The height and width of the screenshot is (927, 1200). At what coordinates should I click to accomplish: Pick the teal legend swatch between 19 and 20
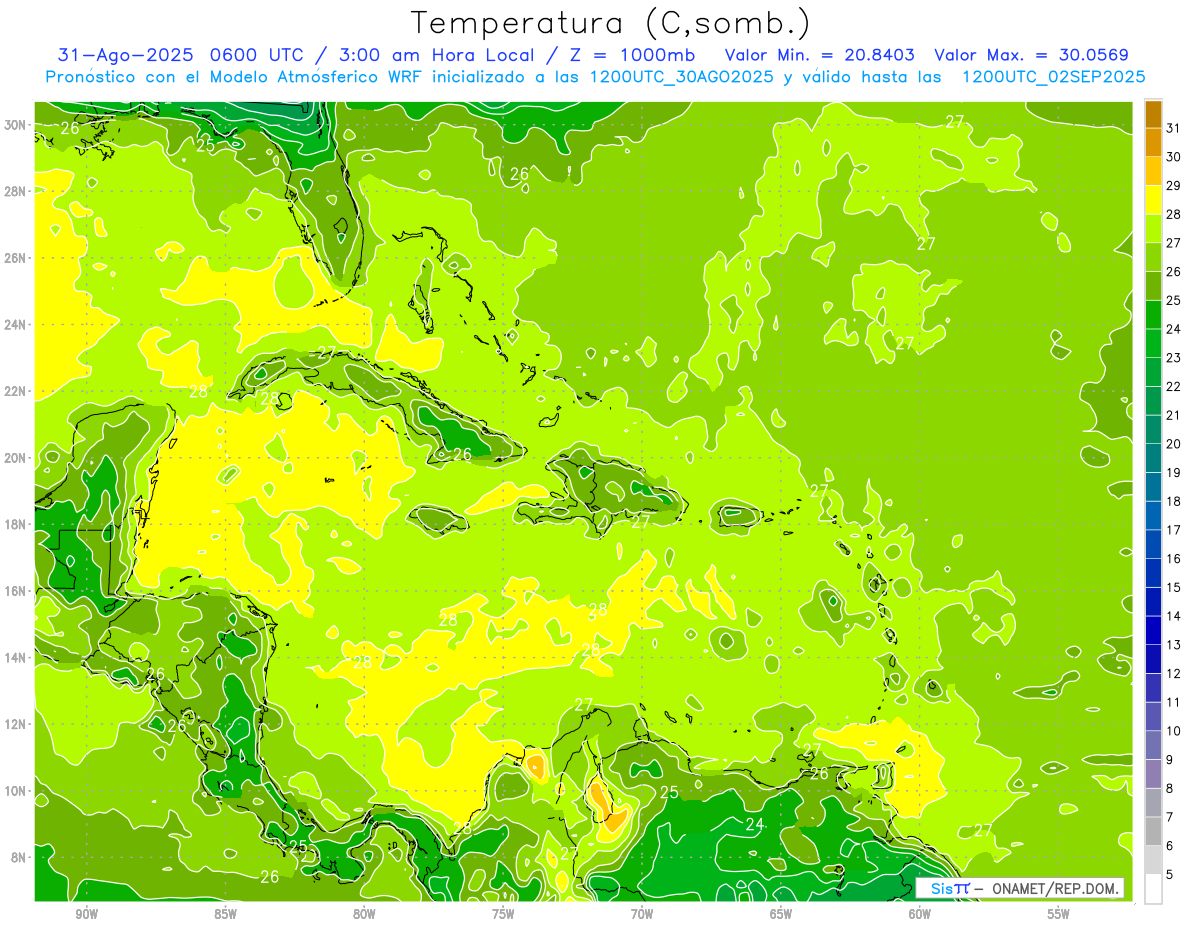coord(1153,458)
